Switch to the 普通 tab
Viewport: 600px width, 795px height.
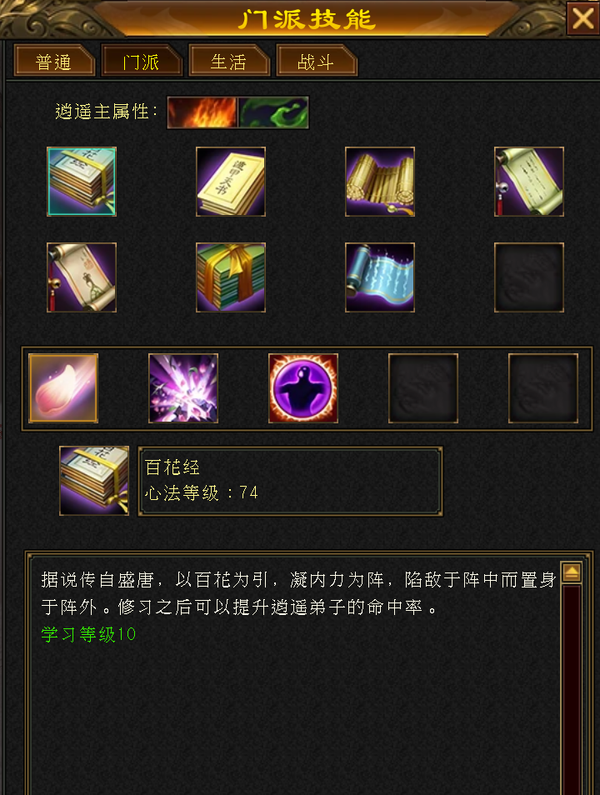click(x=54, y=60)
